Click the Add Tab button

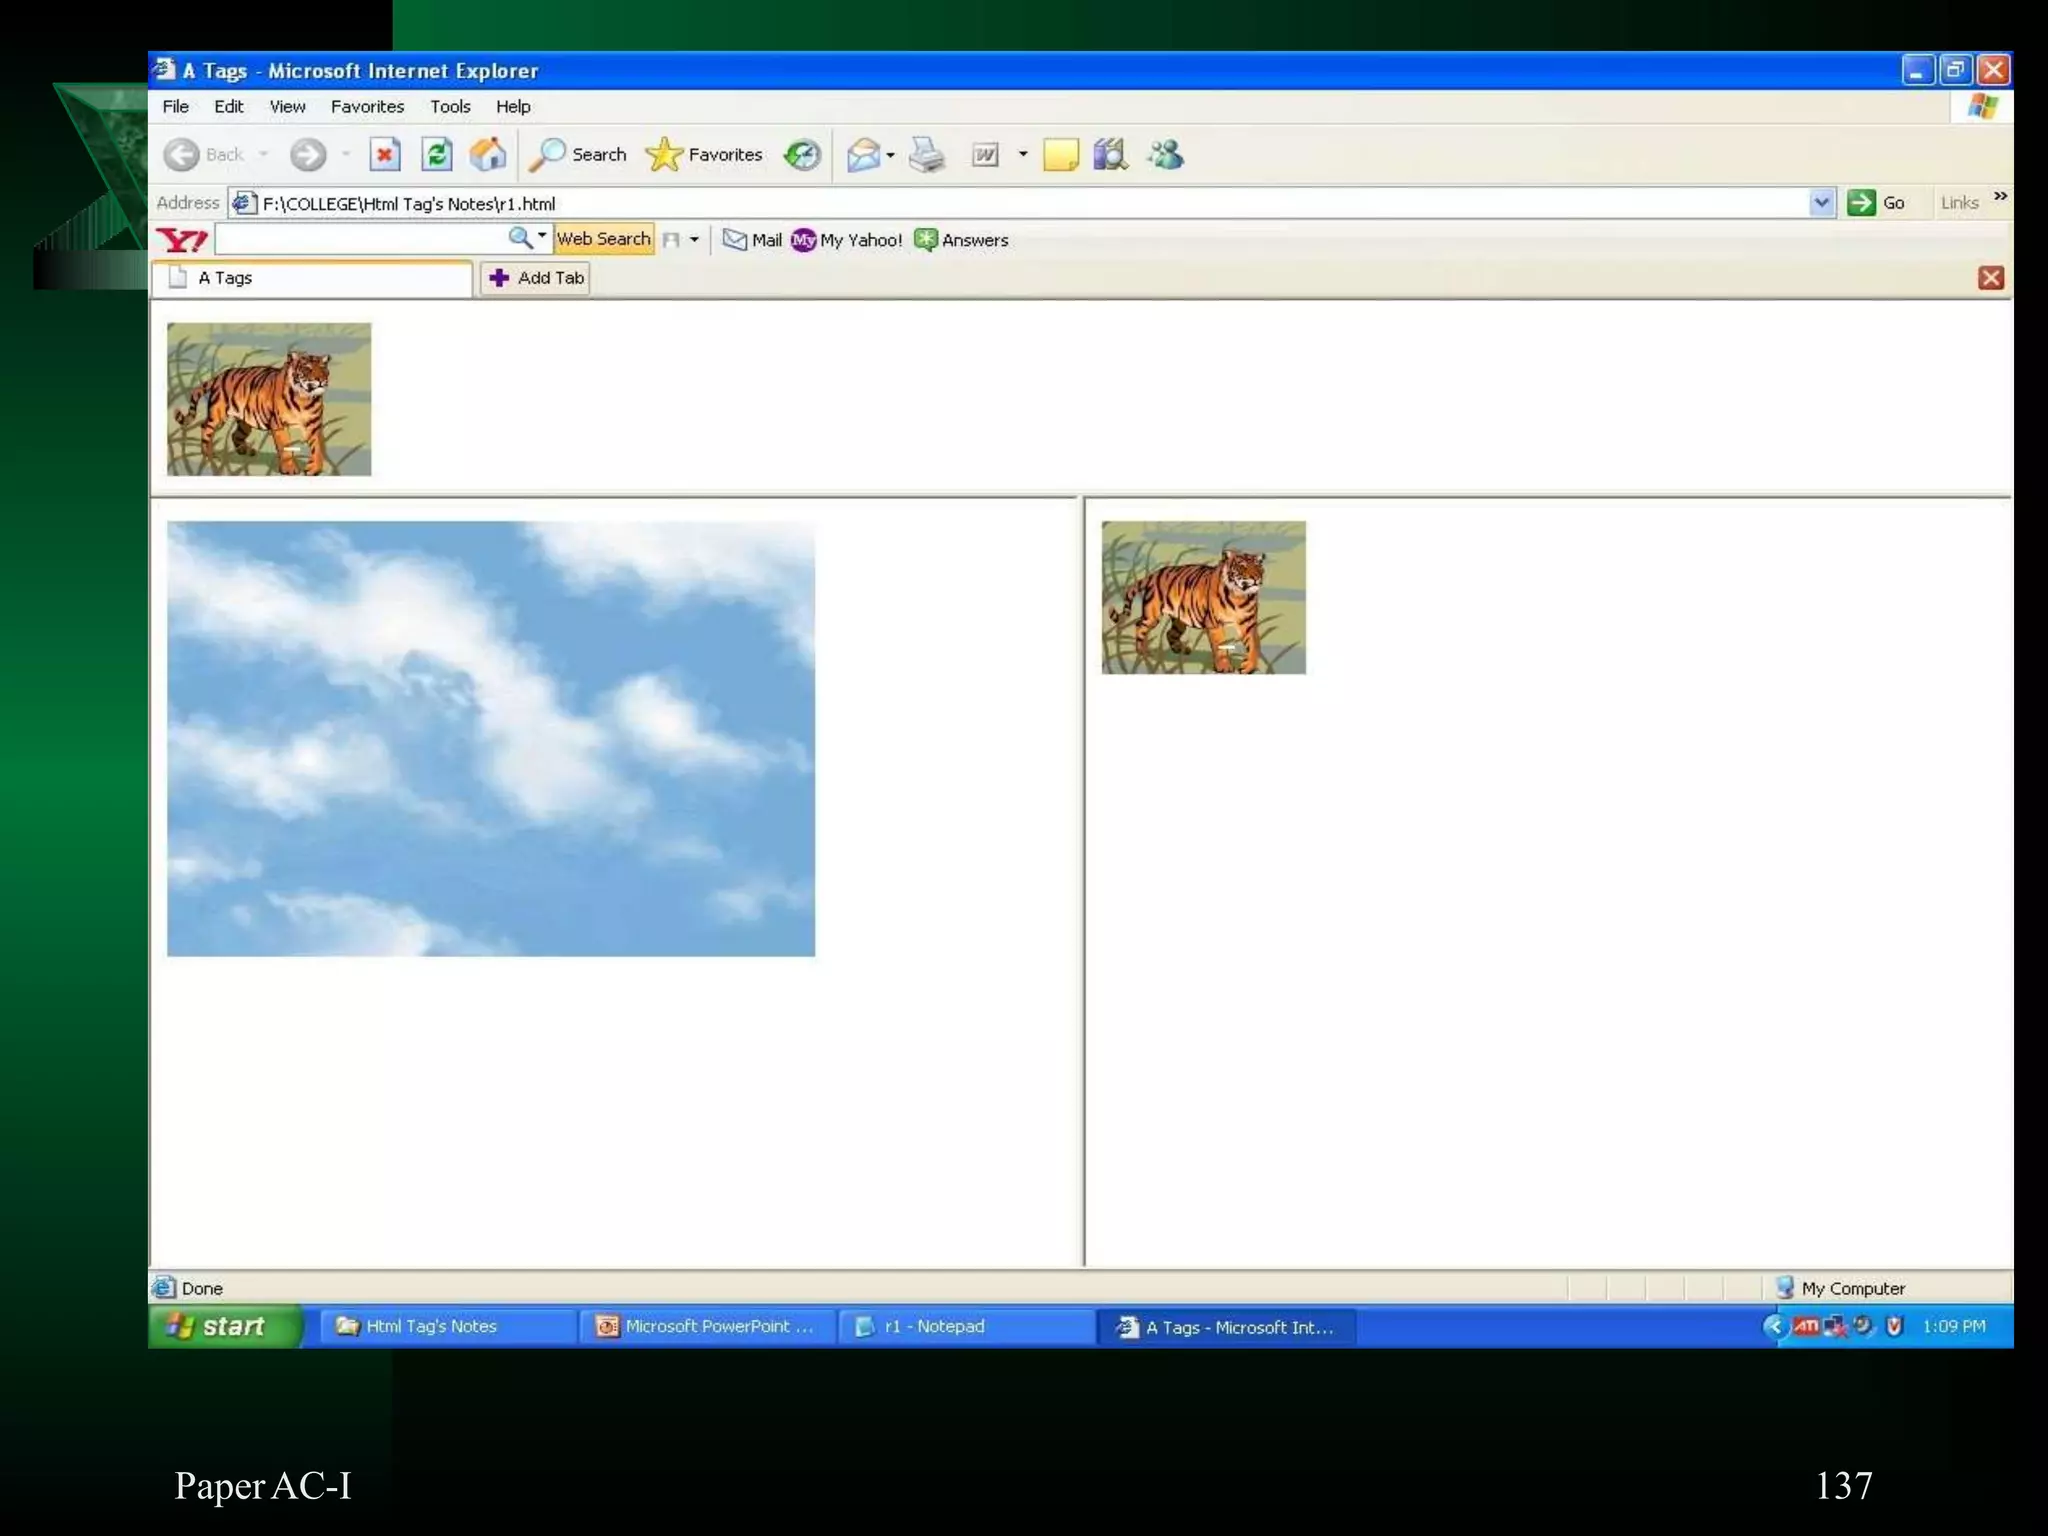[536, 278]
